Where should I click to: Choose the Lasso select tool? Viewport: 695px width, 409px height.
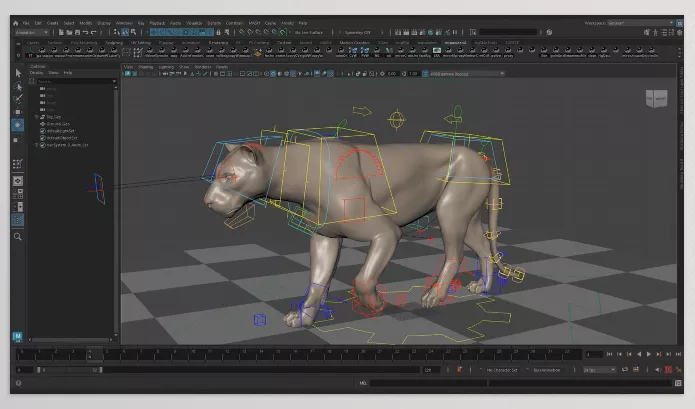18,86
